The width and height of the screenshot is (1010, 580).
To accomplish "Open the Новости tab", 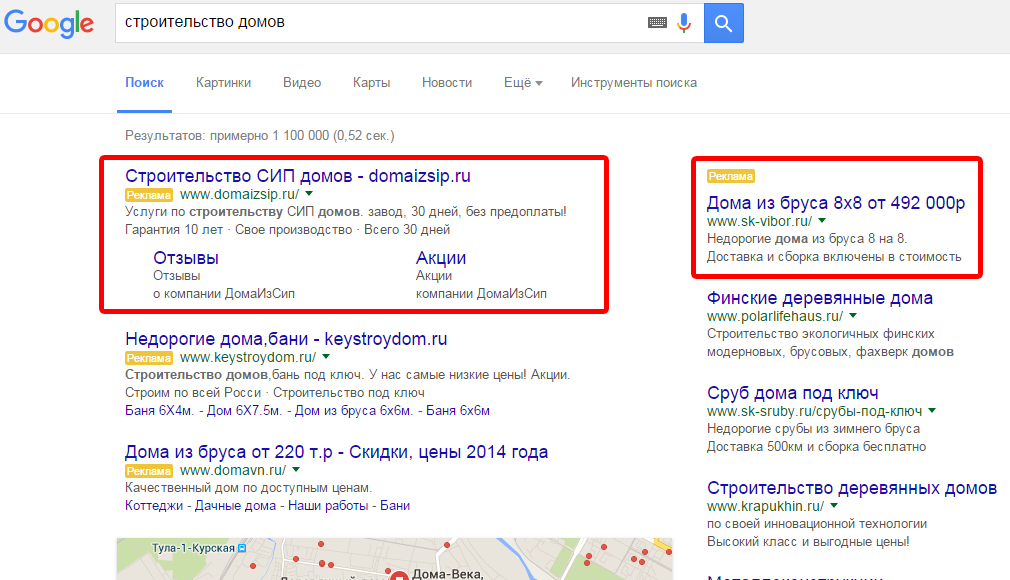I will click(x=447, y=83).
